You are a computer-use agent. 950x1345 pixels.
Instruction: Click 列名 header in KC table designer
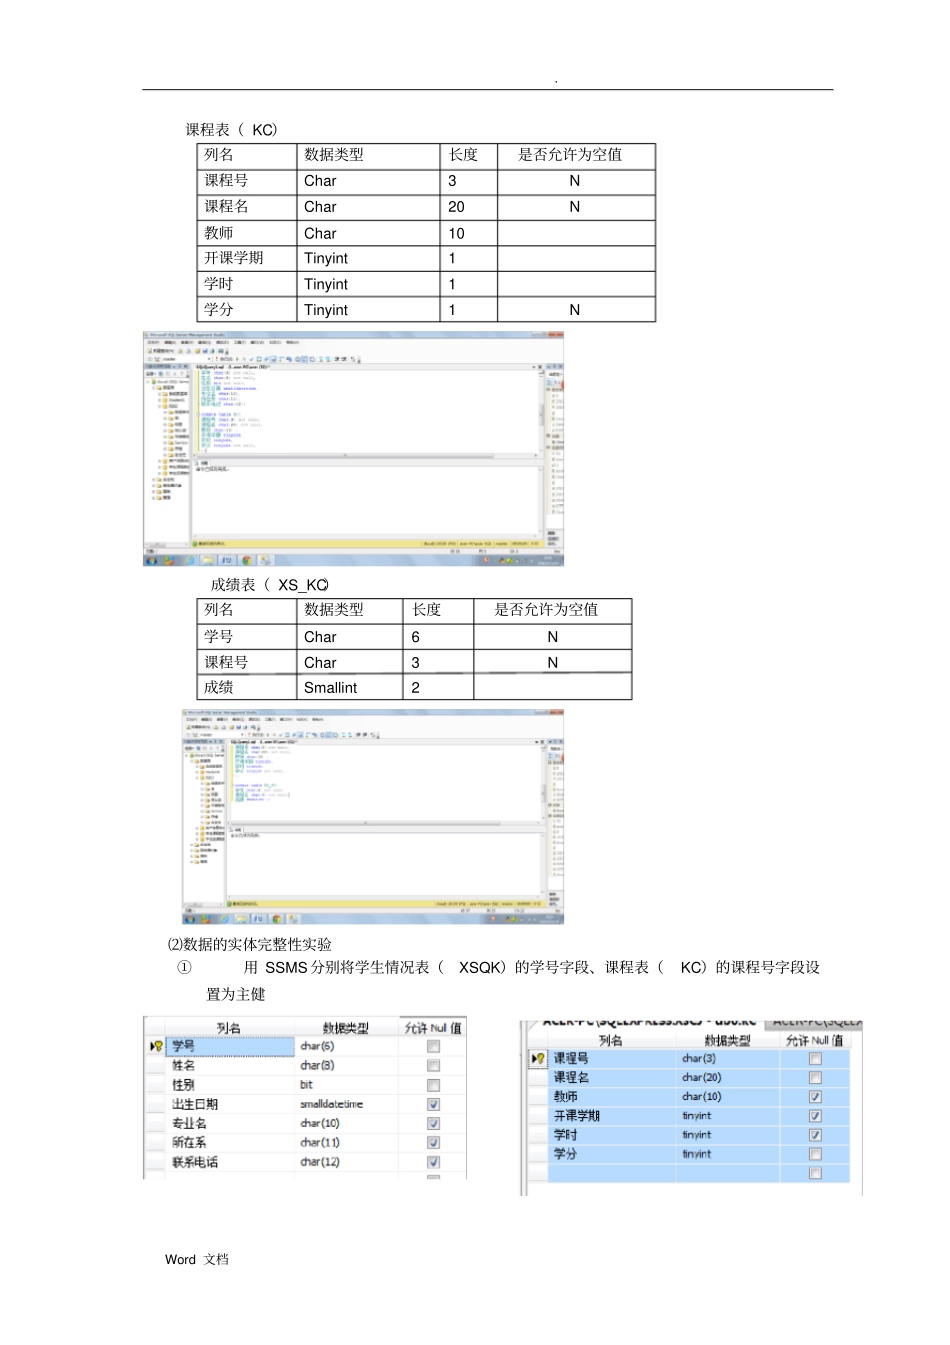(610, 1040)
